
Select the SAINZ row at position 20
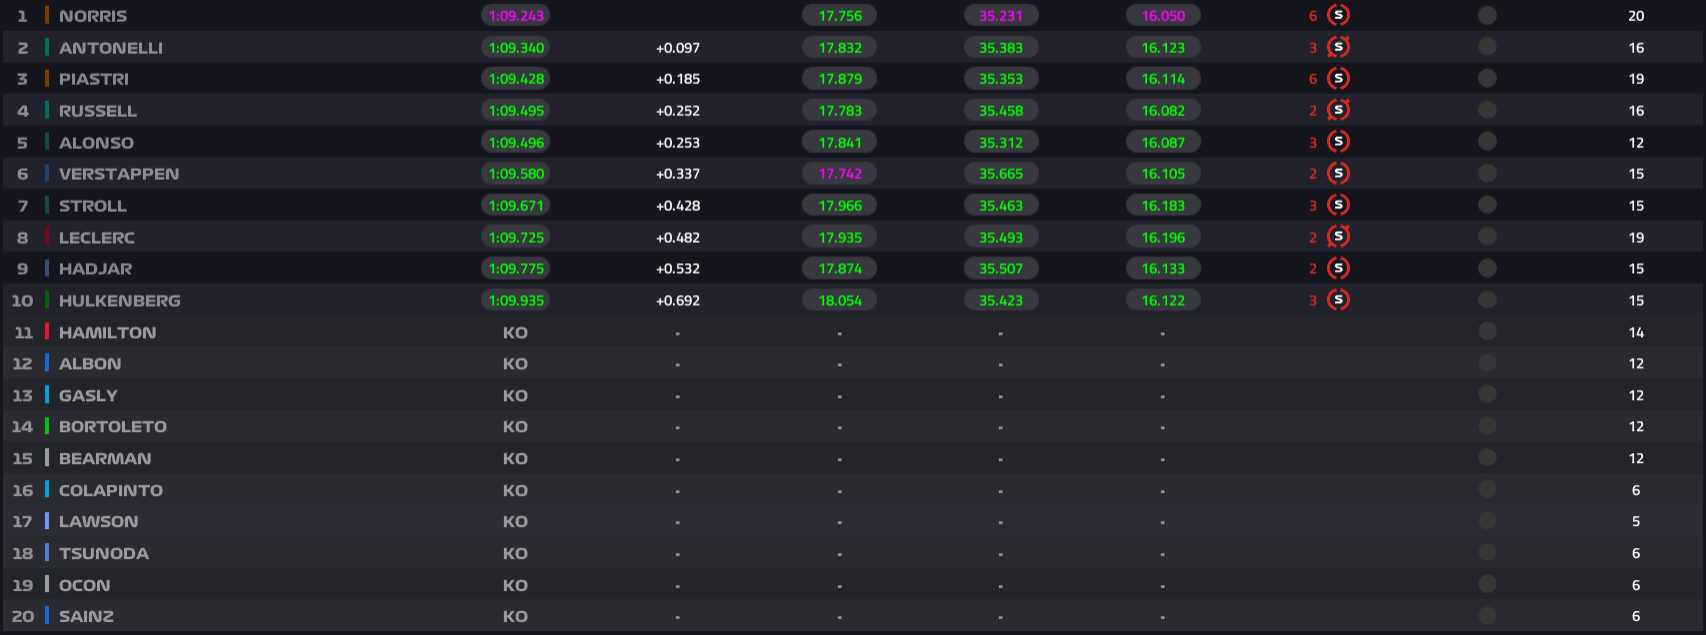pyautogui.click(x=86, y=616)
